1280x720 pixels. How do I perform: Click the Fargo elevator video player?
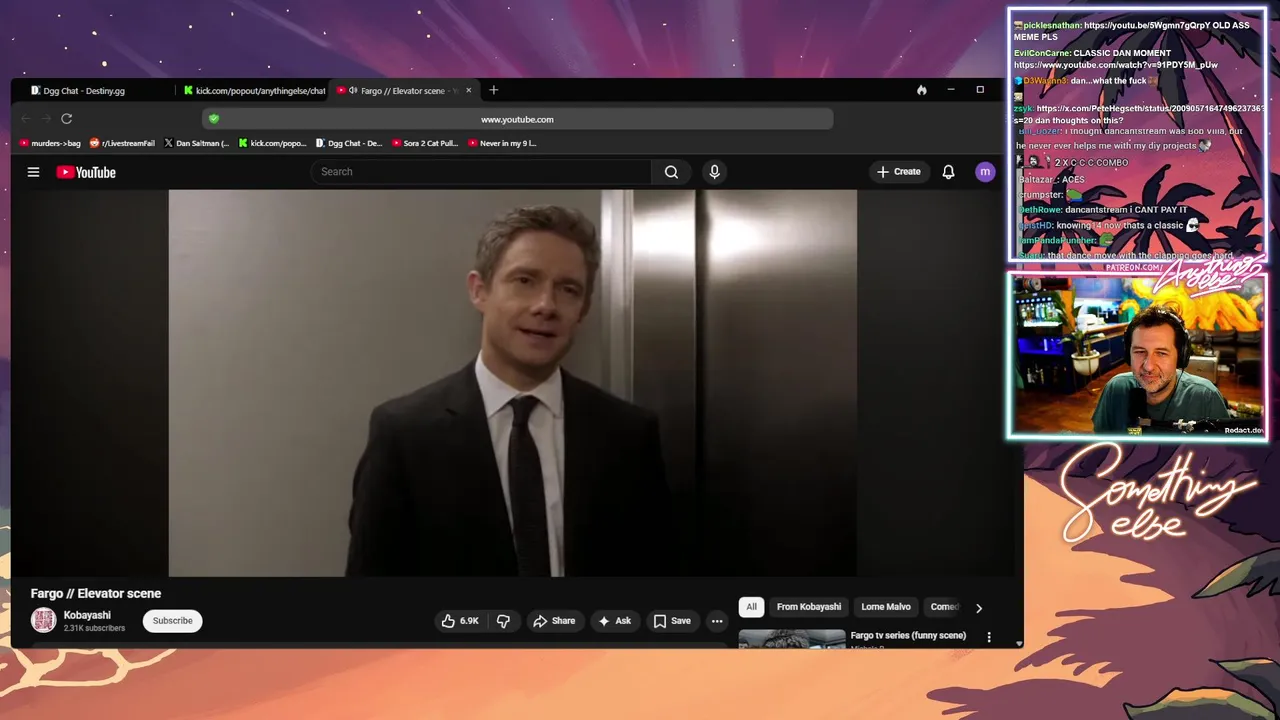(512, 383)
